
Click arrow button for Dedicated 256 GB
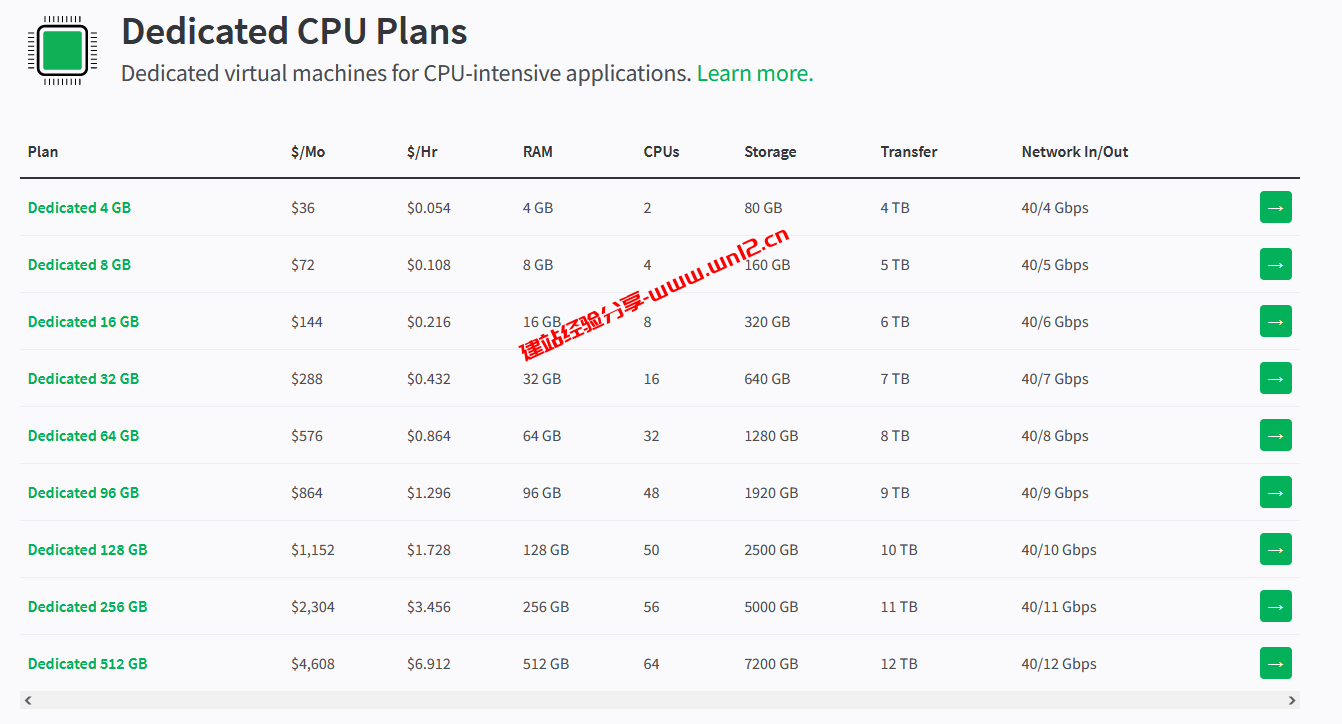point(1275,606)
